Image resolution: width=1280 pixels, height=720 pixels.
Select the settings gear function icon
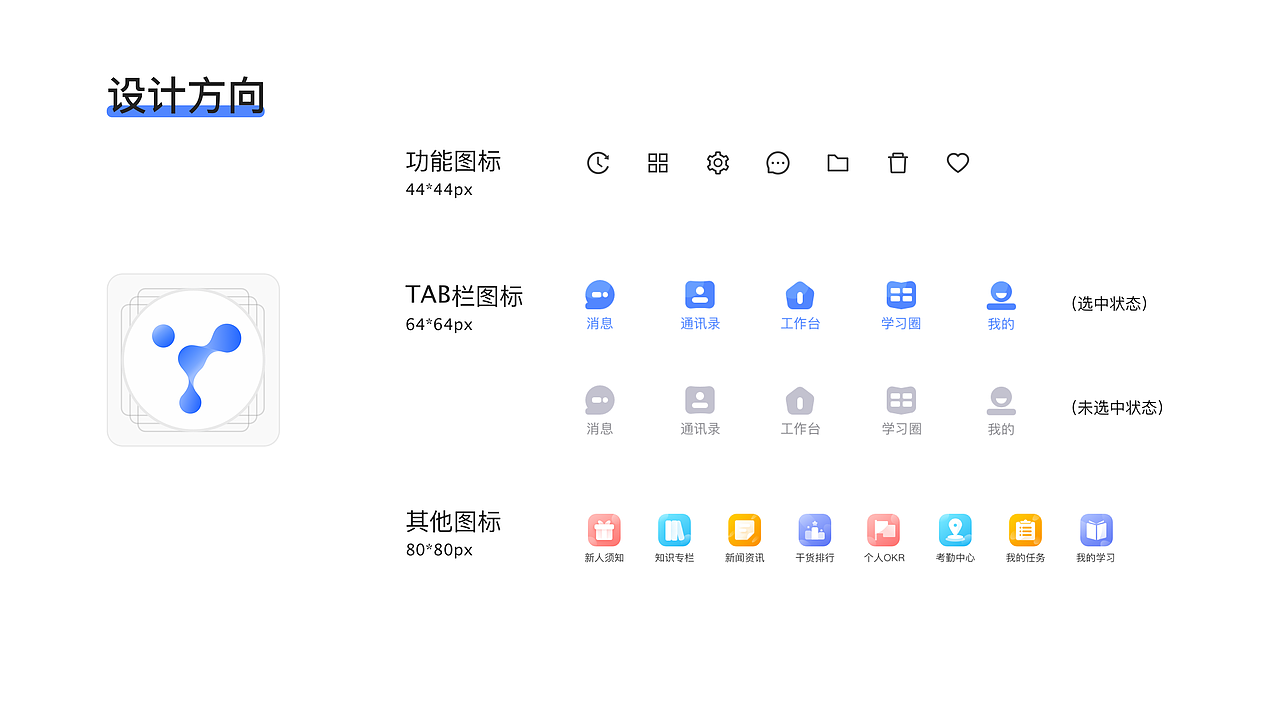[717, 163]
